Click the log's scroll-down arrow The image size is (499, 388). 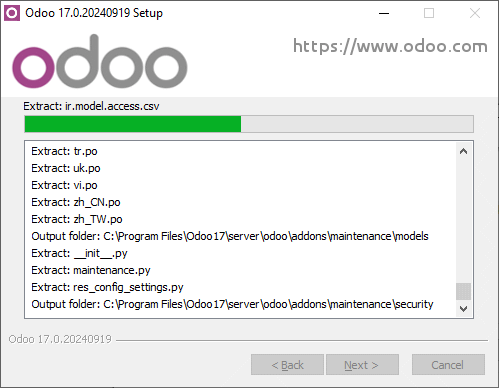[463, 309]
